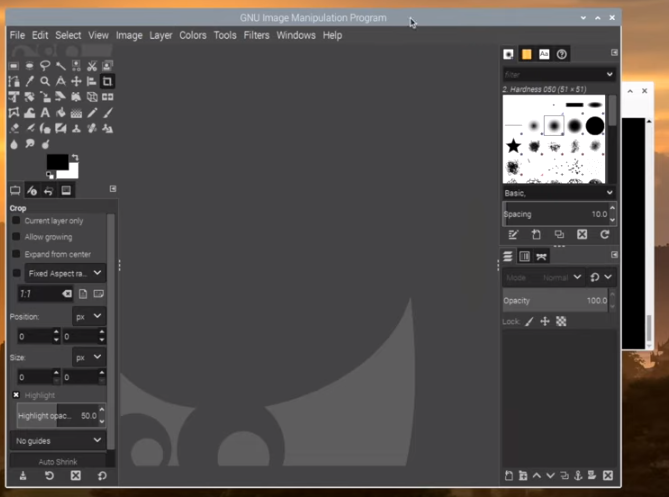Open the Windows menu

(296, 35)
